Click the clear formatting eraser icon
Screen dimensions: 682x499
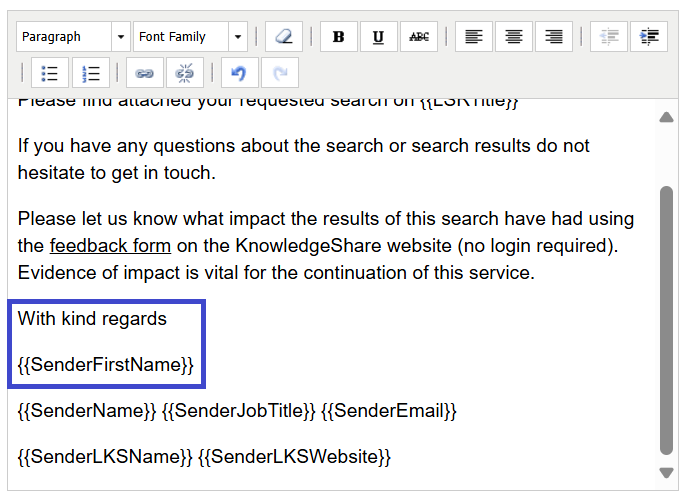[x=284, y=37]
